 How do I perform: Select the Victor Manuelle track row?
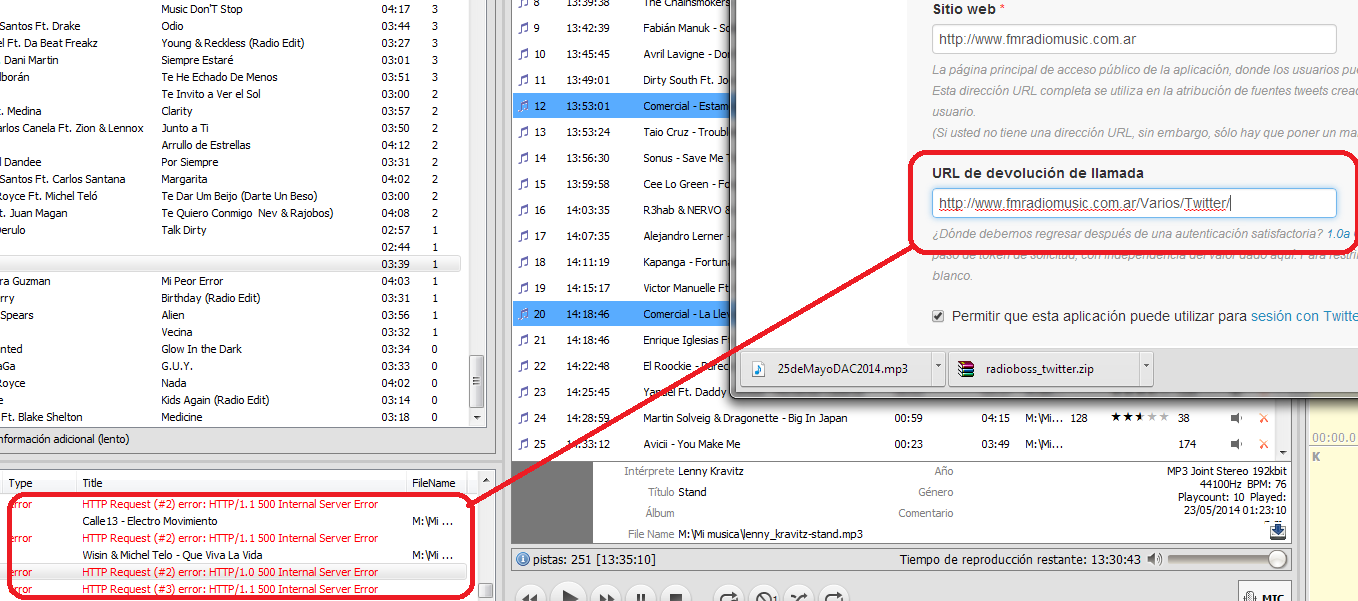[x=623, y=288]
